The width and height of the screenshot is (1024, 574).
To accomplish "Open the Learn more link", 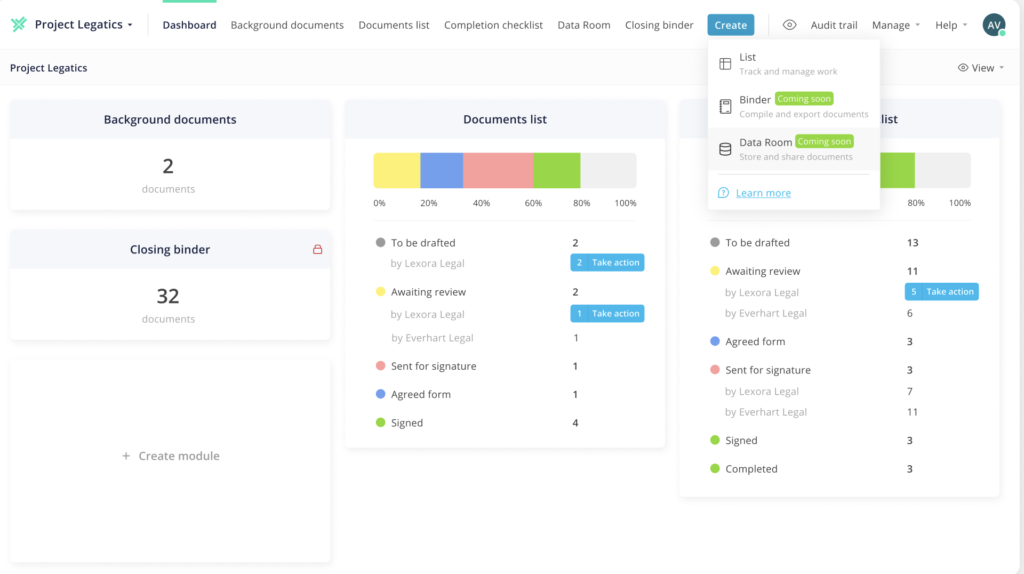I will coord(763,193).
